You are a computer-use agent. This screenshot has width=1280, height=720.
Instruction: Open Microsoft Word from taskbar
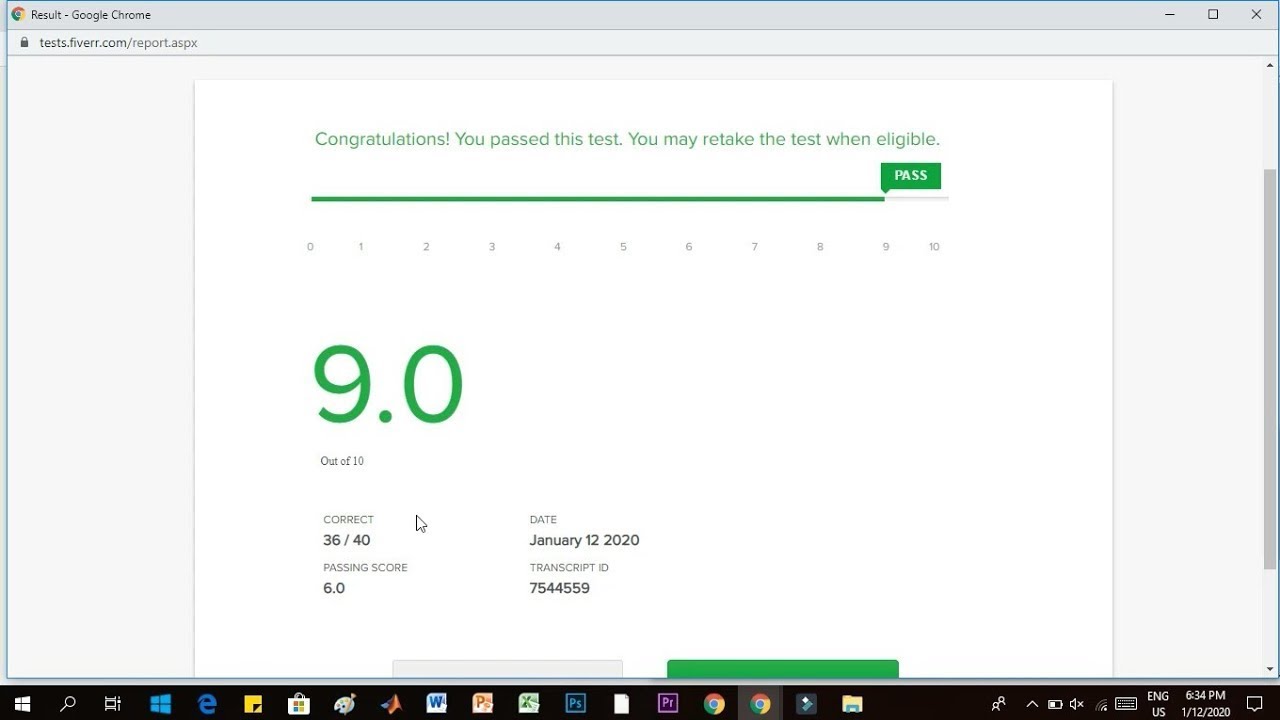437,703
